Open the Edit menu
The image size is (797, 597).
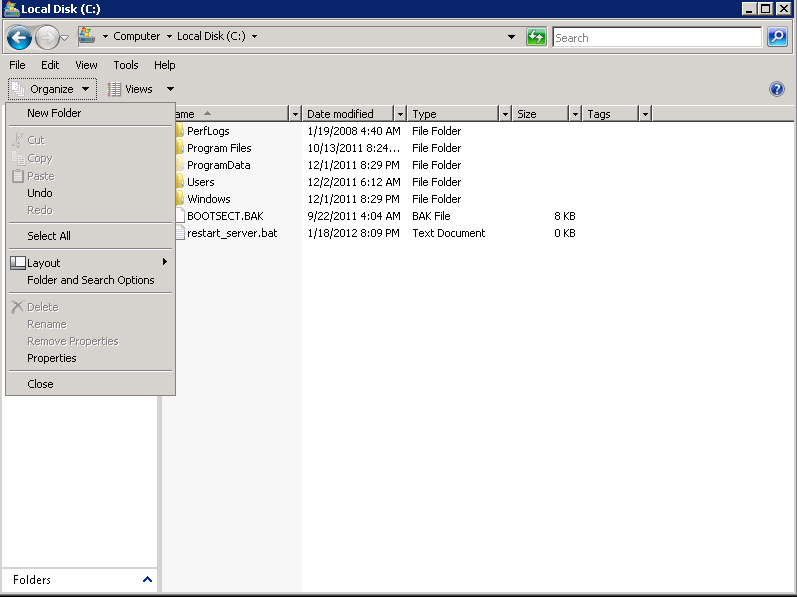[50, 65]
